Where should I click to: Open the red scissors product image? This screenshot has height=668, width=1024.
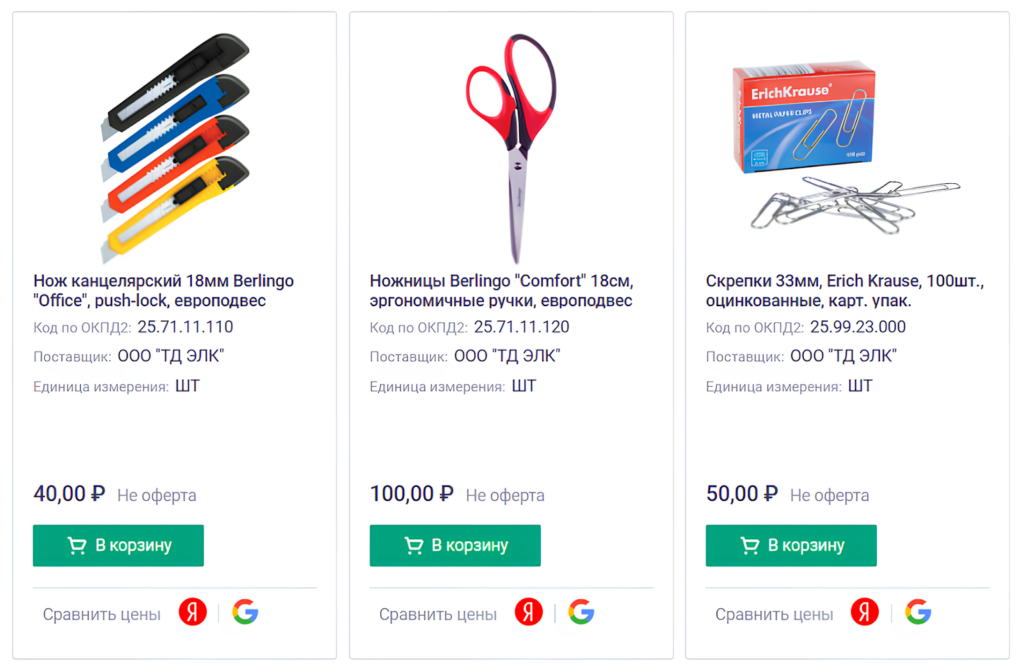point(511,147)
